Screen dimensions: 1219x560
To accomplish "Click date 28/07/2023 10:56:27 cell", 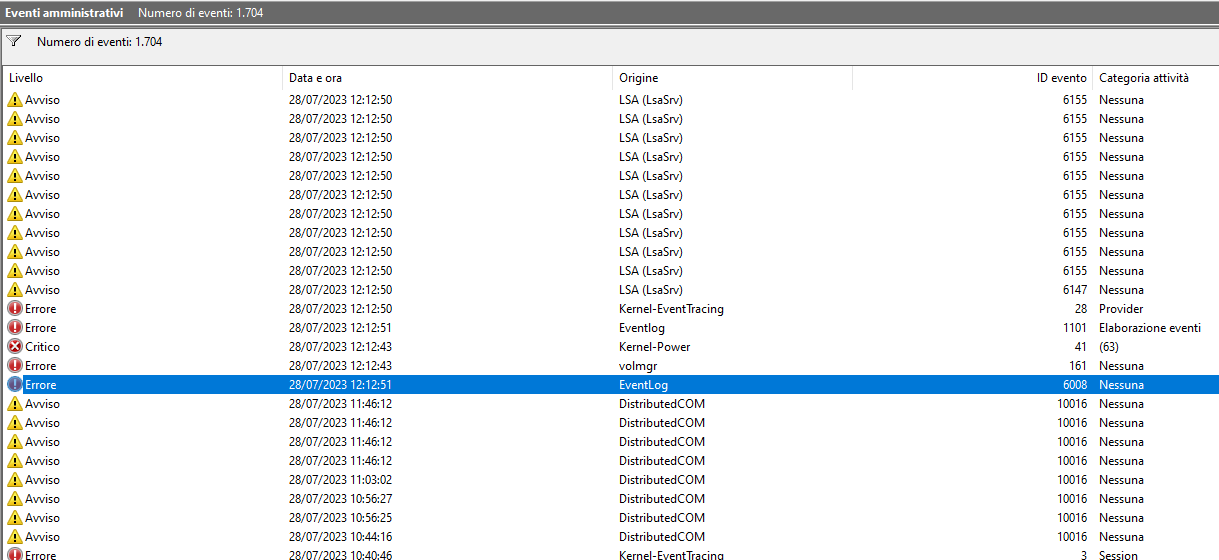I will click(340, 499).
